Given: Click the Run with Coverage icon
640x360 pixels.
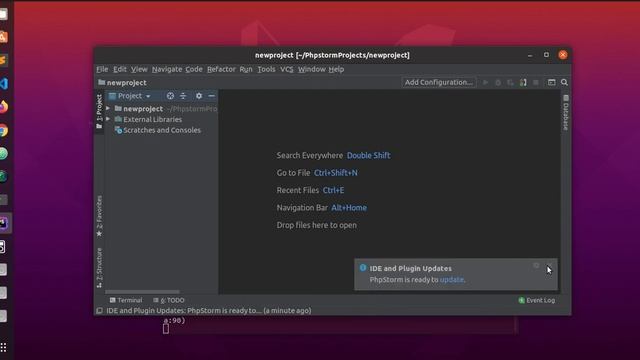Looking at the screenshot, I should tap(510, 82).
